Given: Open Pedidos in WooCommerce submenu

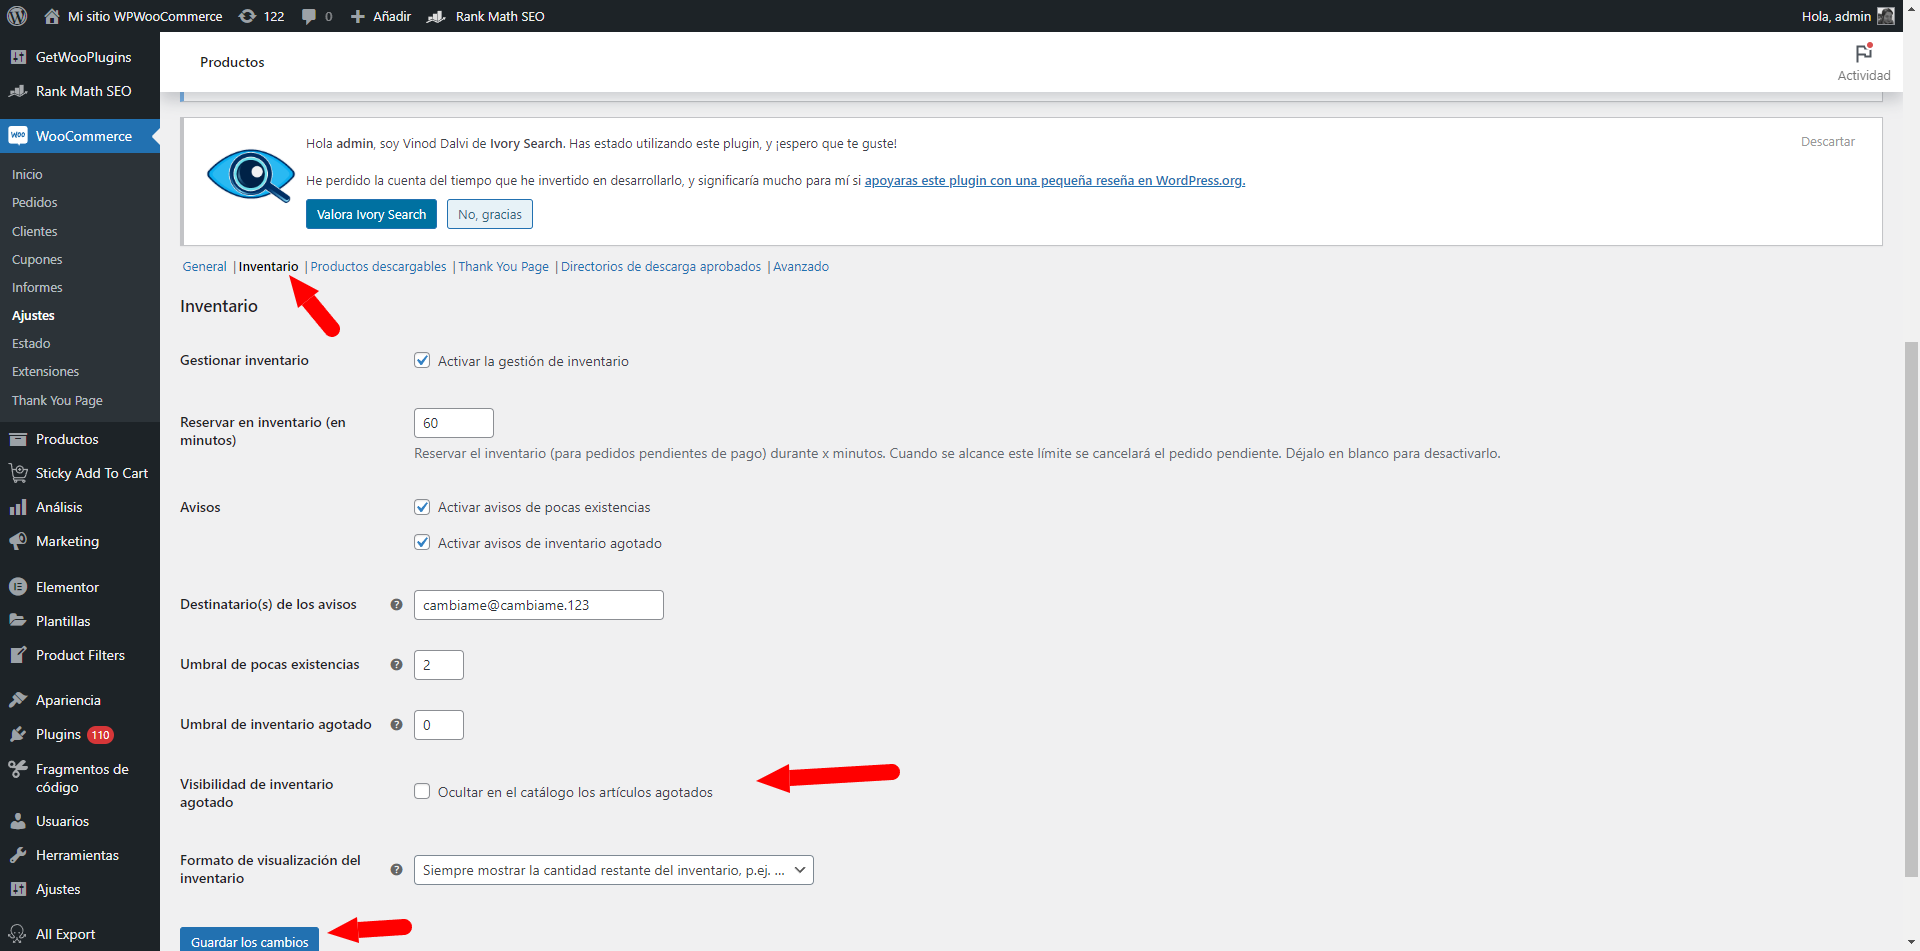Looking at the screenshot, I should coord(35,203).
